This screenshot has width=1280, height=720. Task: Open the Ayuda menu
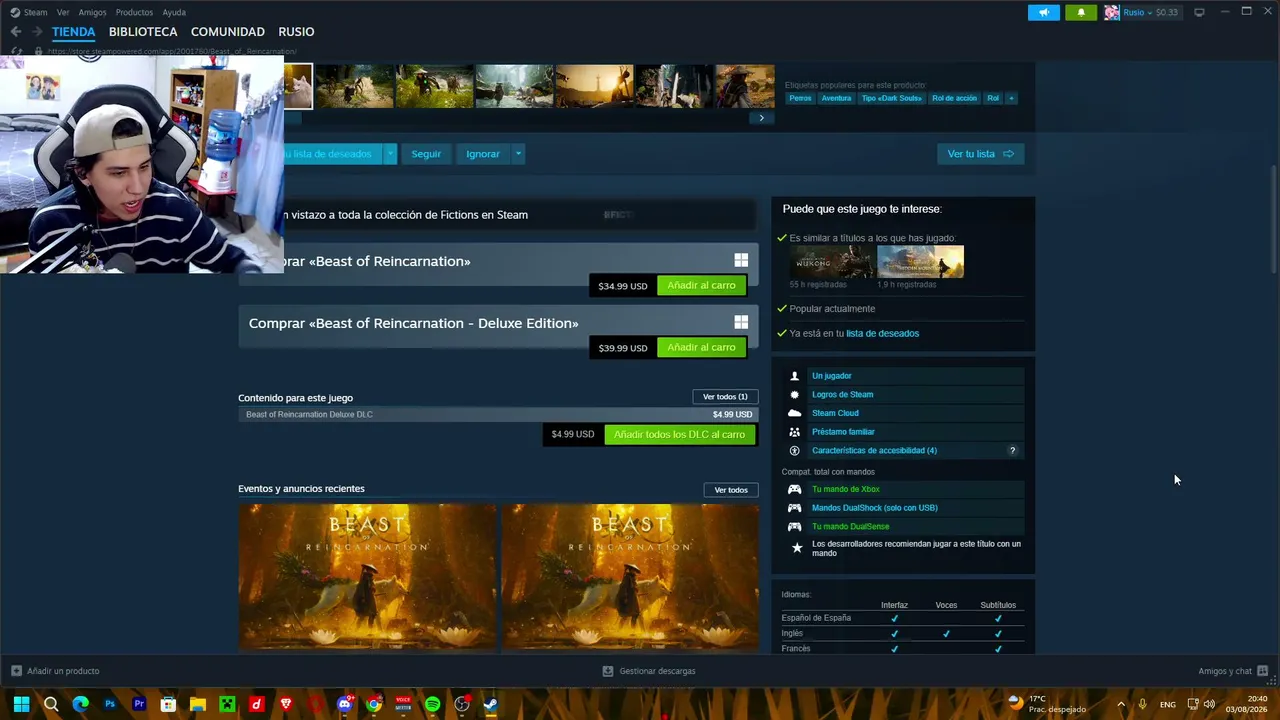[x=174, y=12]
